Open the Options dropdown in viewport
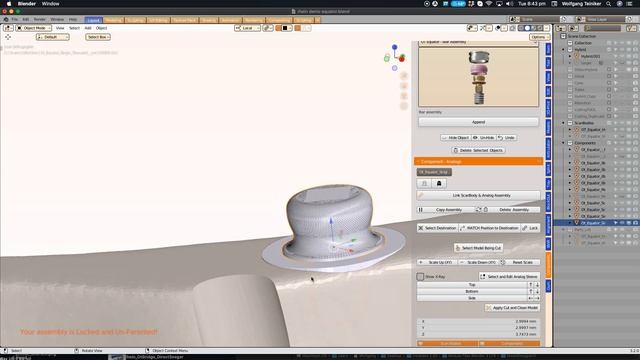The image size is (640, 360). [x=539, y=37]
